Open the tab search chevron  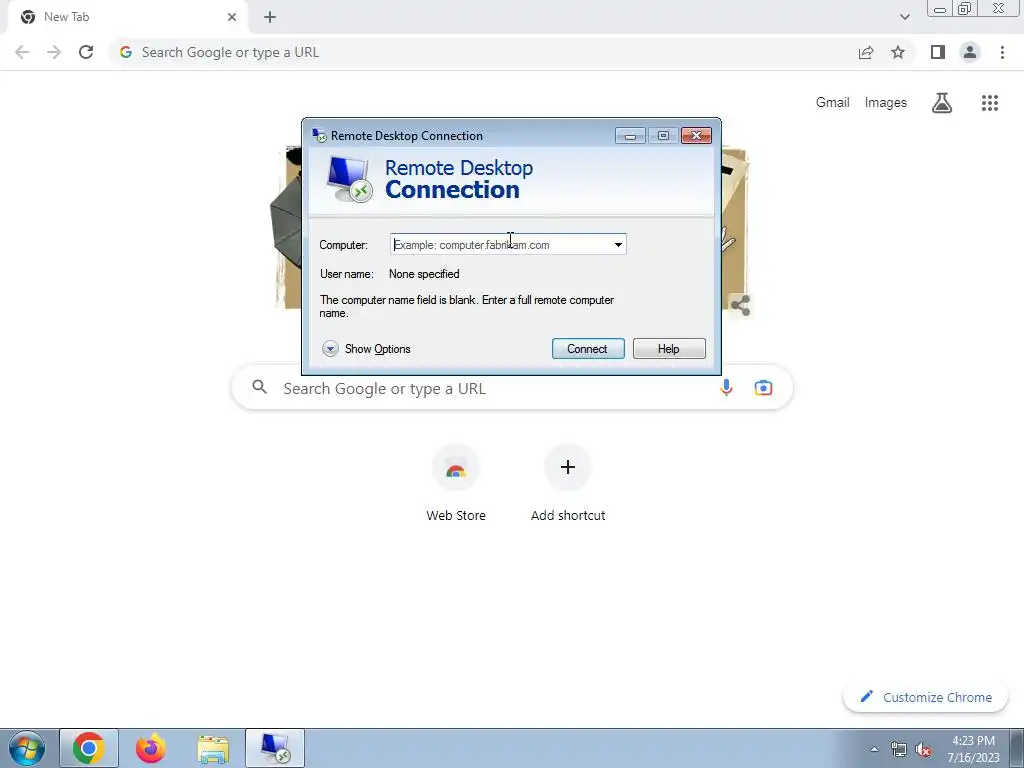click(904, 17)
